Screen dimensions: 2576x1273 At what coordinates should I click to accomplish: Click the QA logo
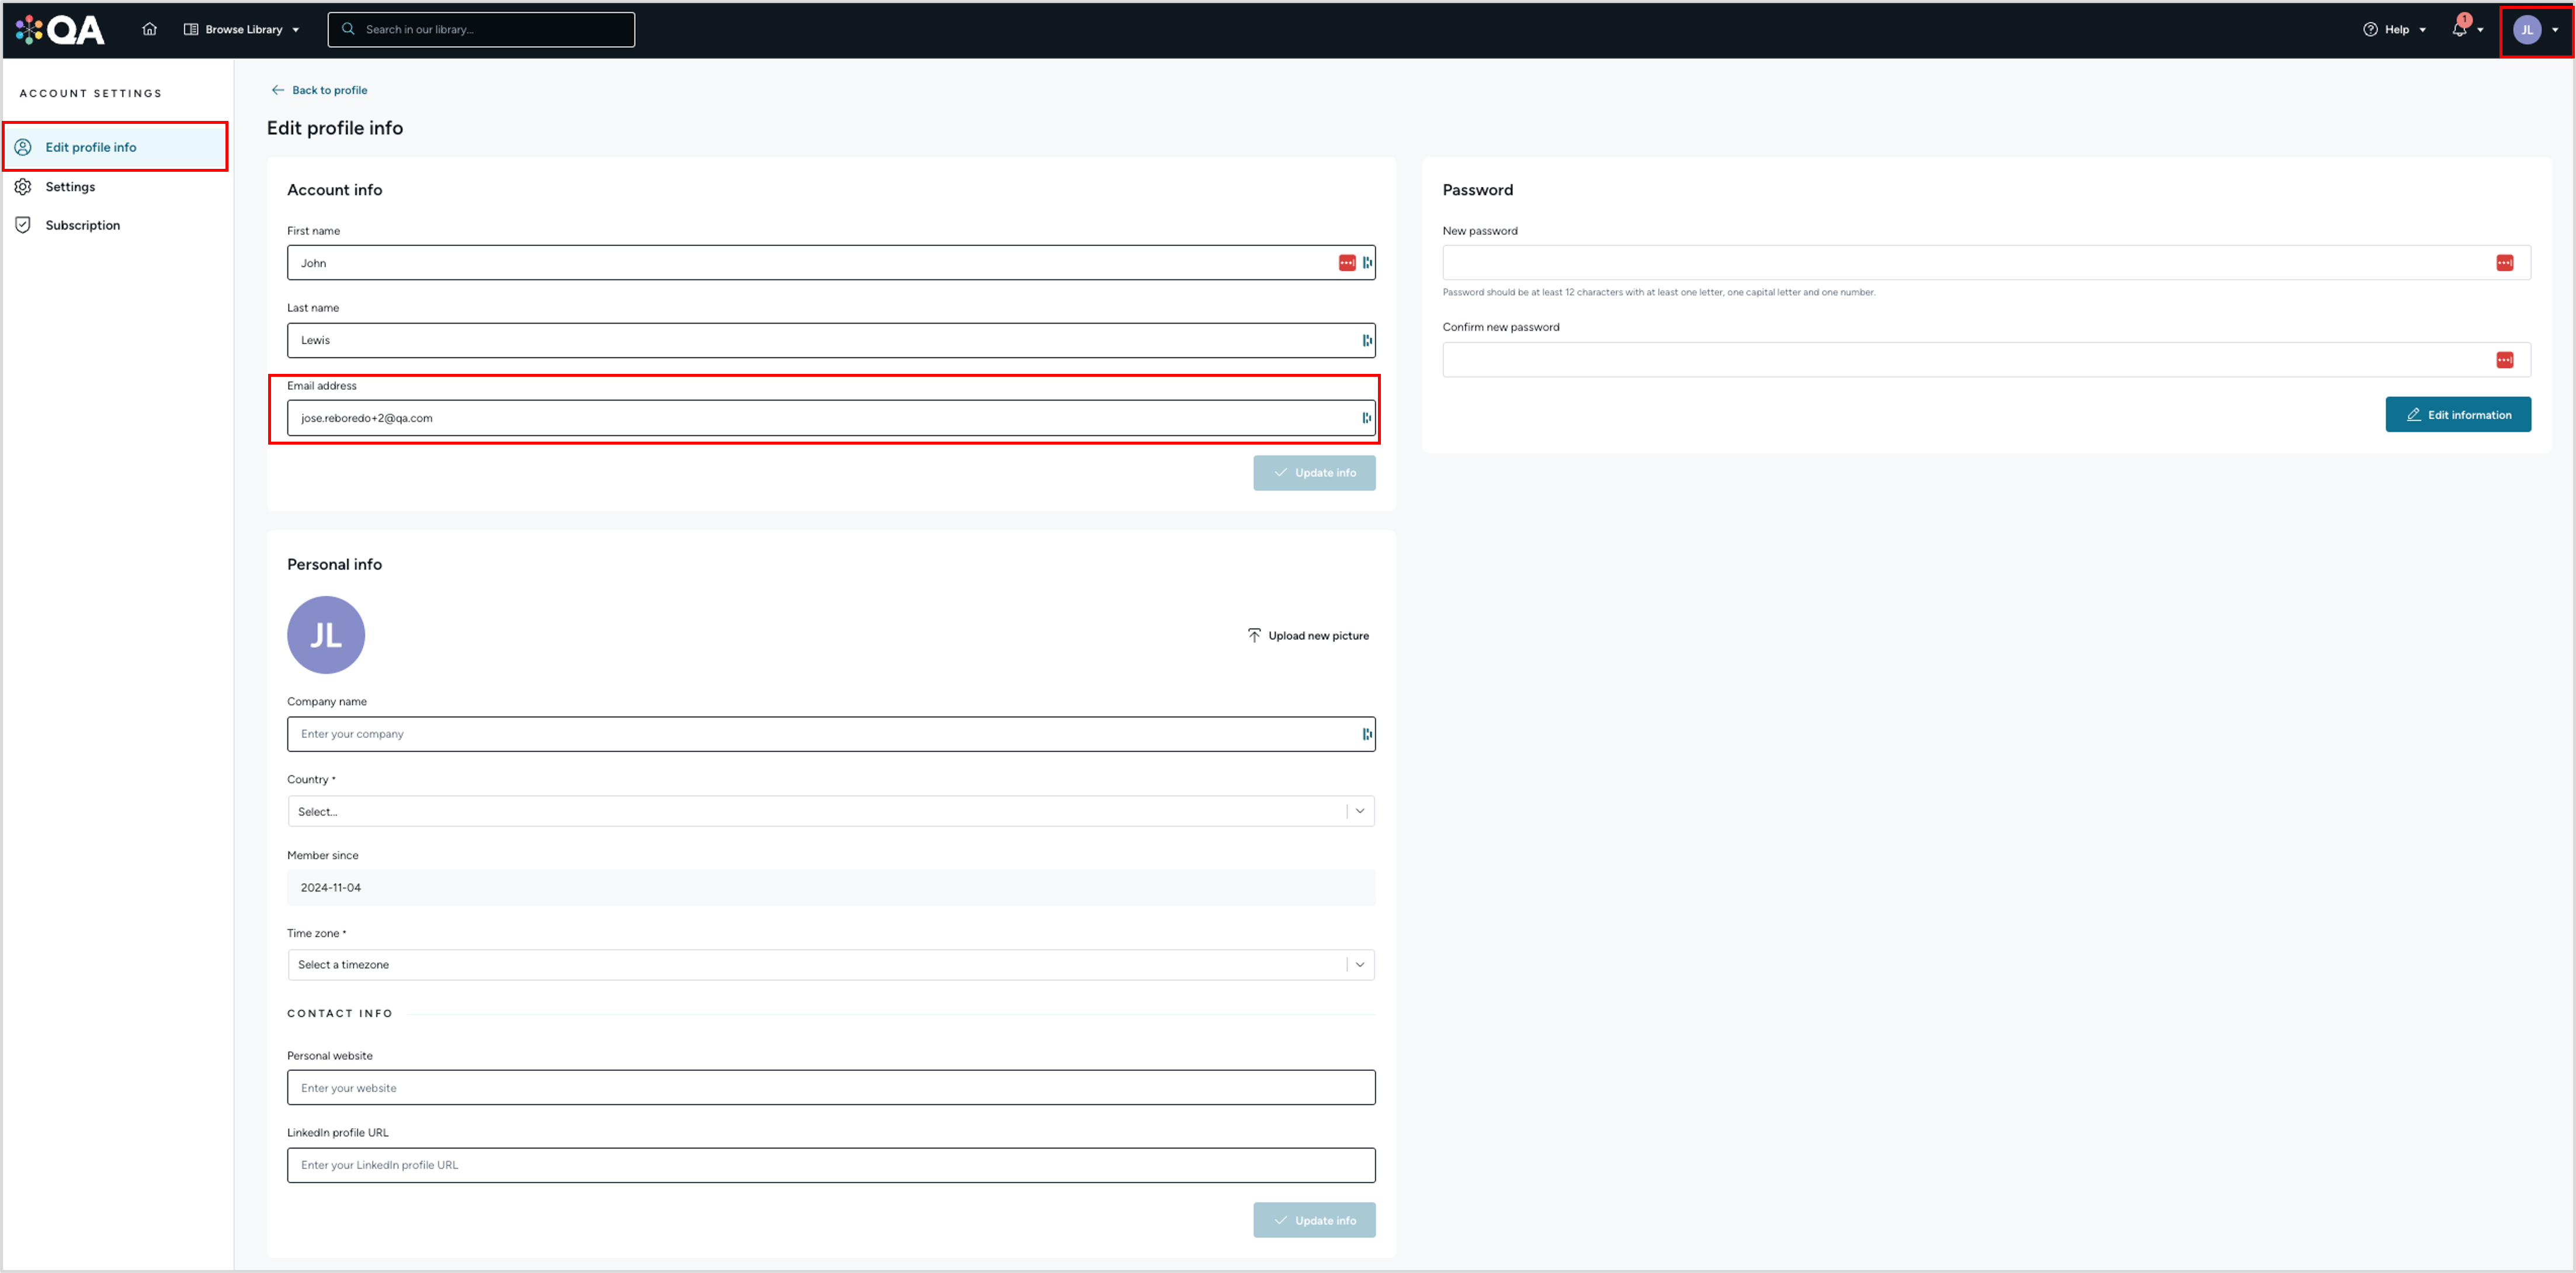point(60,30)
